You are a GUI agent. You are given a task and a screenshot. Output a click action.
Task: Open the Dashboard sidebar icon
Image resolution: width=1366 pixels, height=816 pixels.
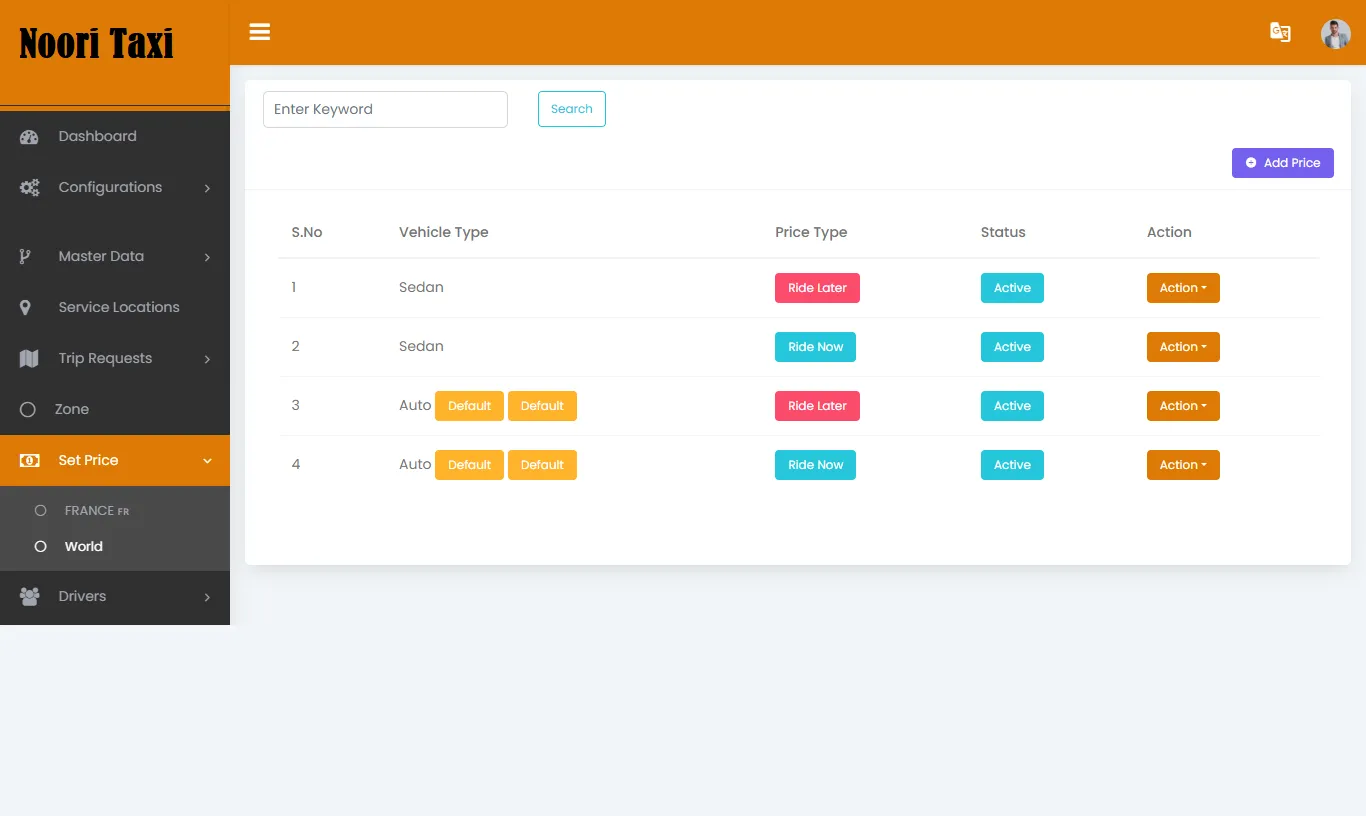coord(28,136)
